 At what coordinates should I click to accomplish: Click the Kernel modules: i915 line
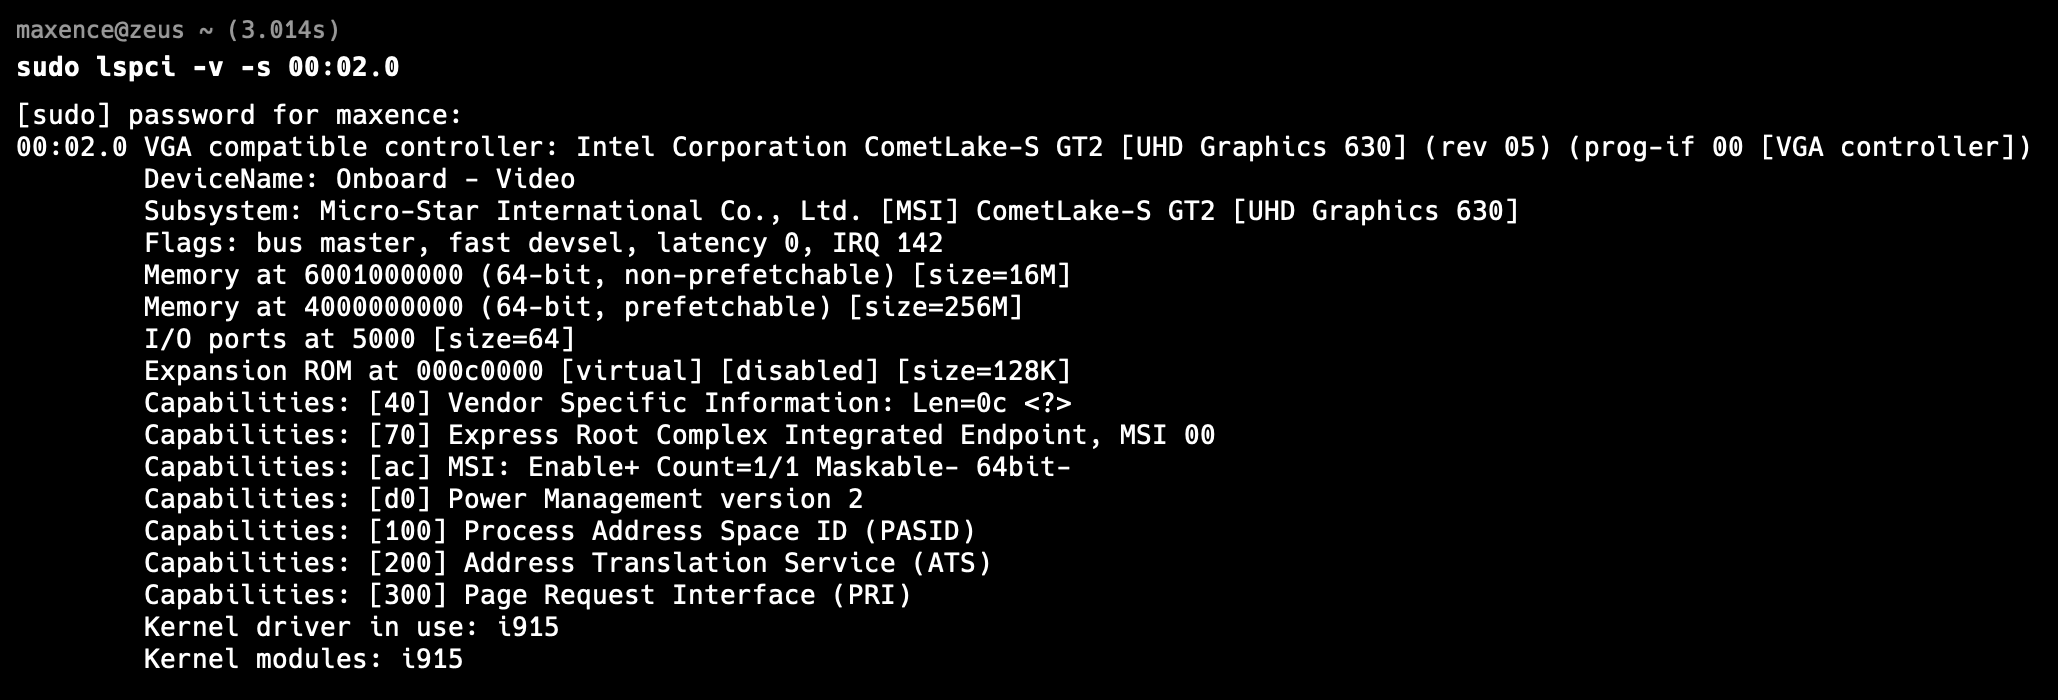pos(304,659)
